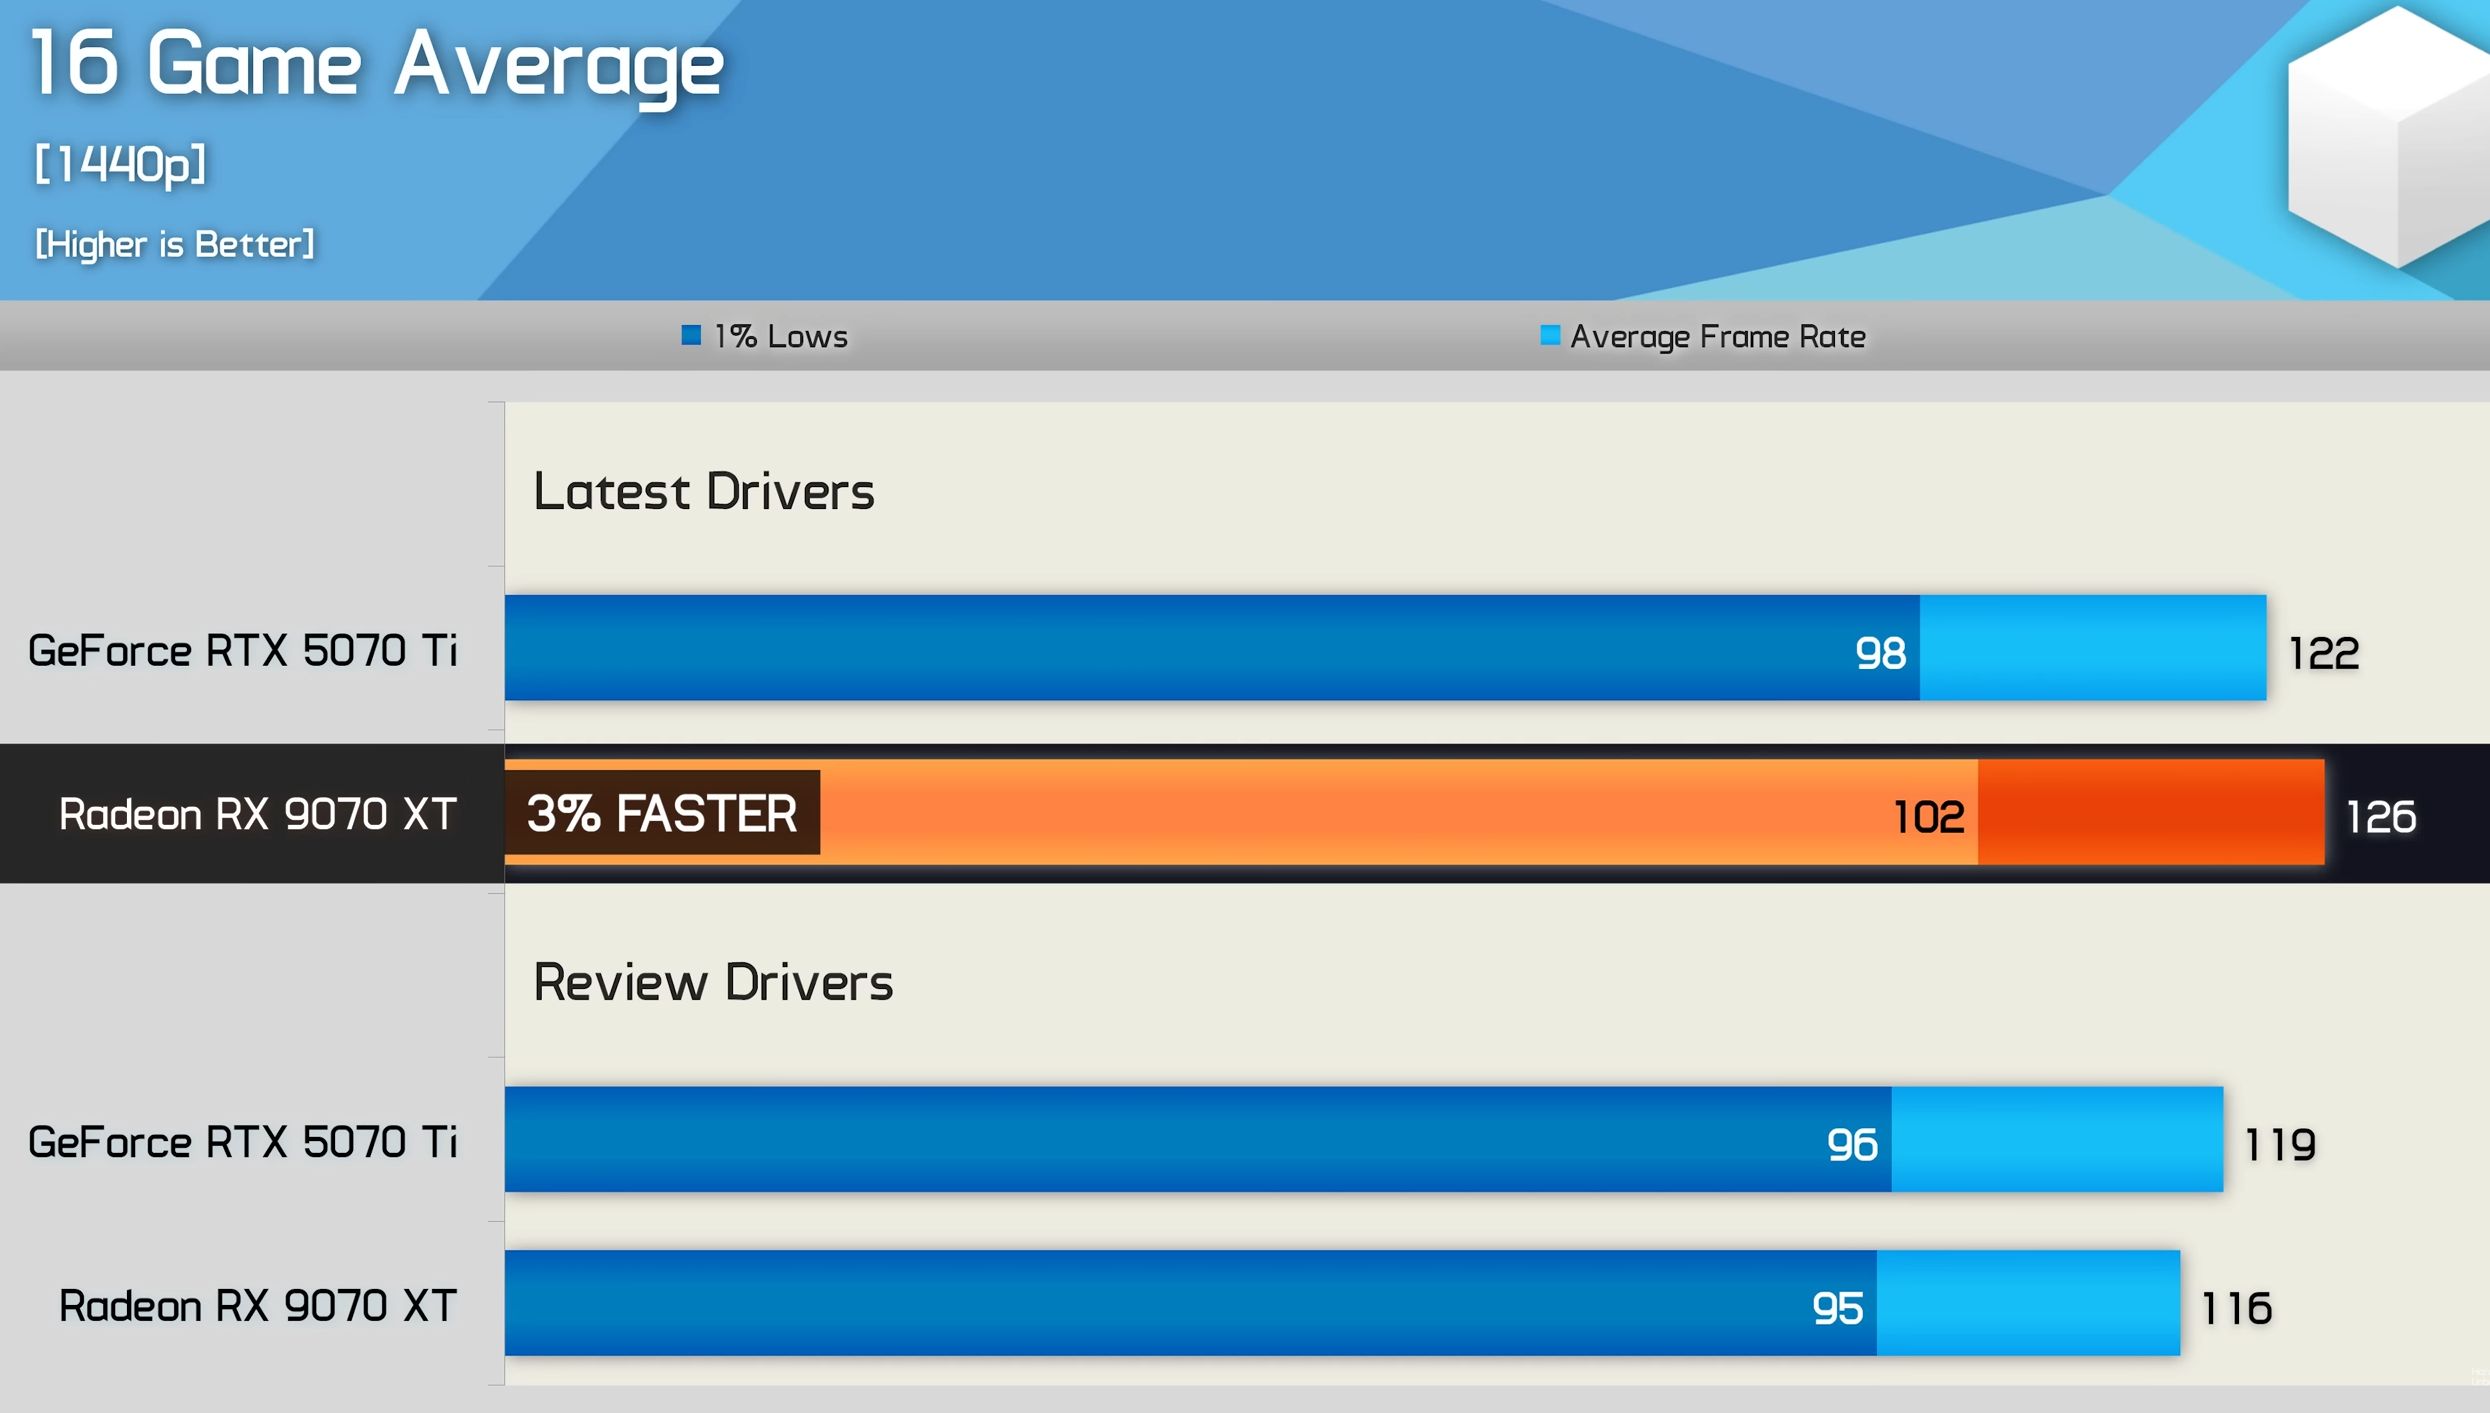Click the highlighted Radeon RX 9070 XT label

tap(258, 814)
